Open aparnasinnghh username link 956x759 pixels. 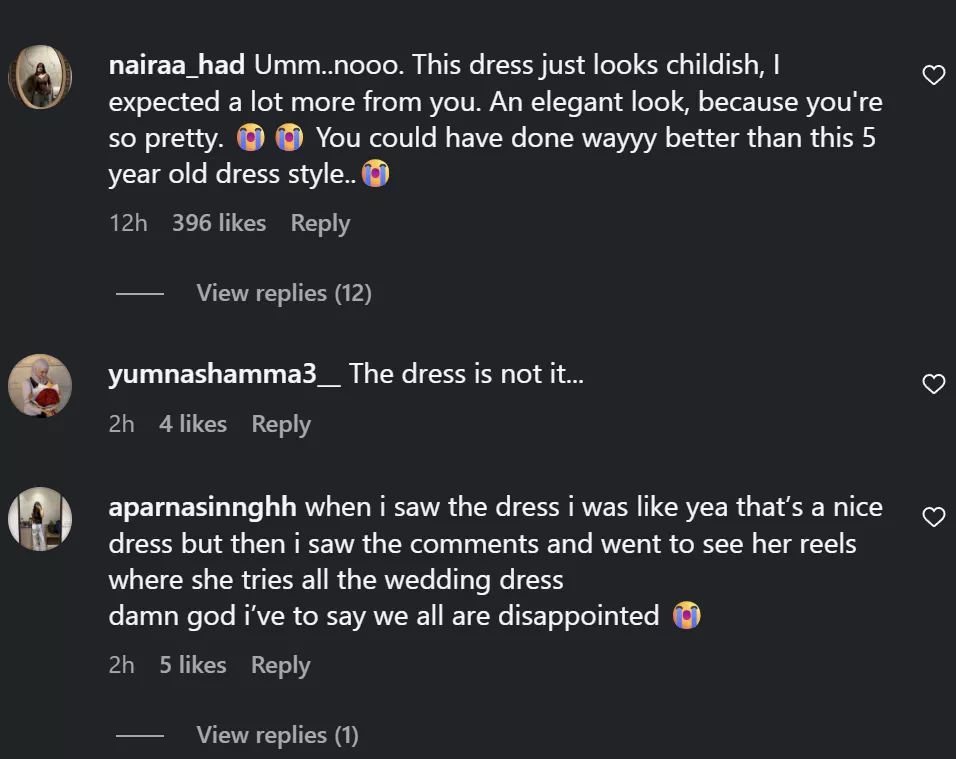pos(202,507)
